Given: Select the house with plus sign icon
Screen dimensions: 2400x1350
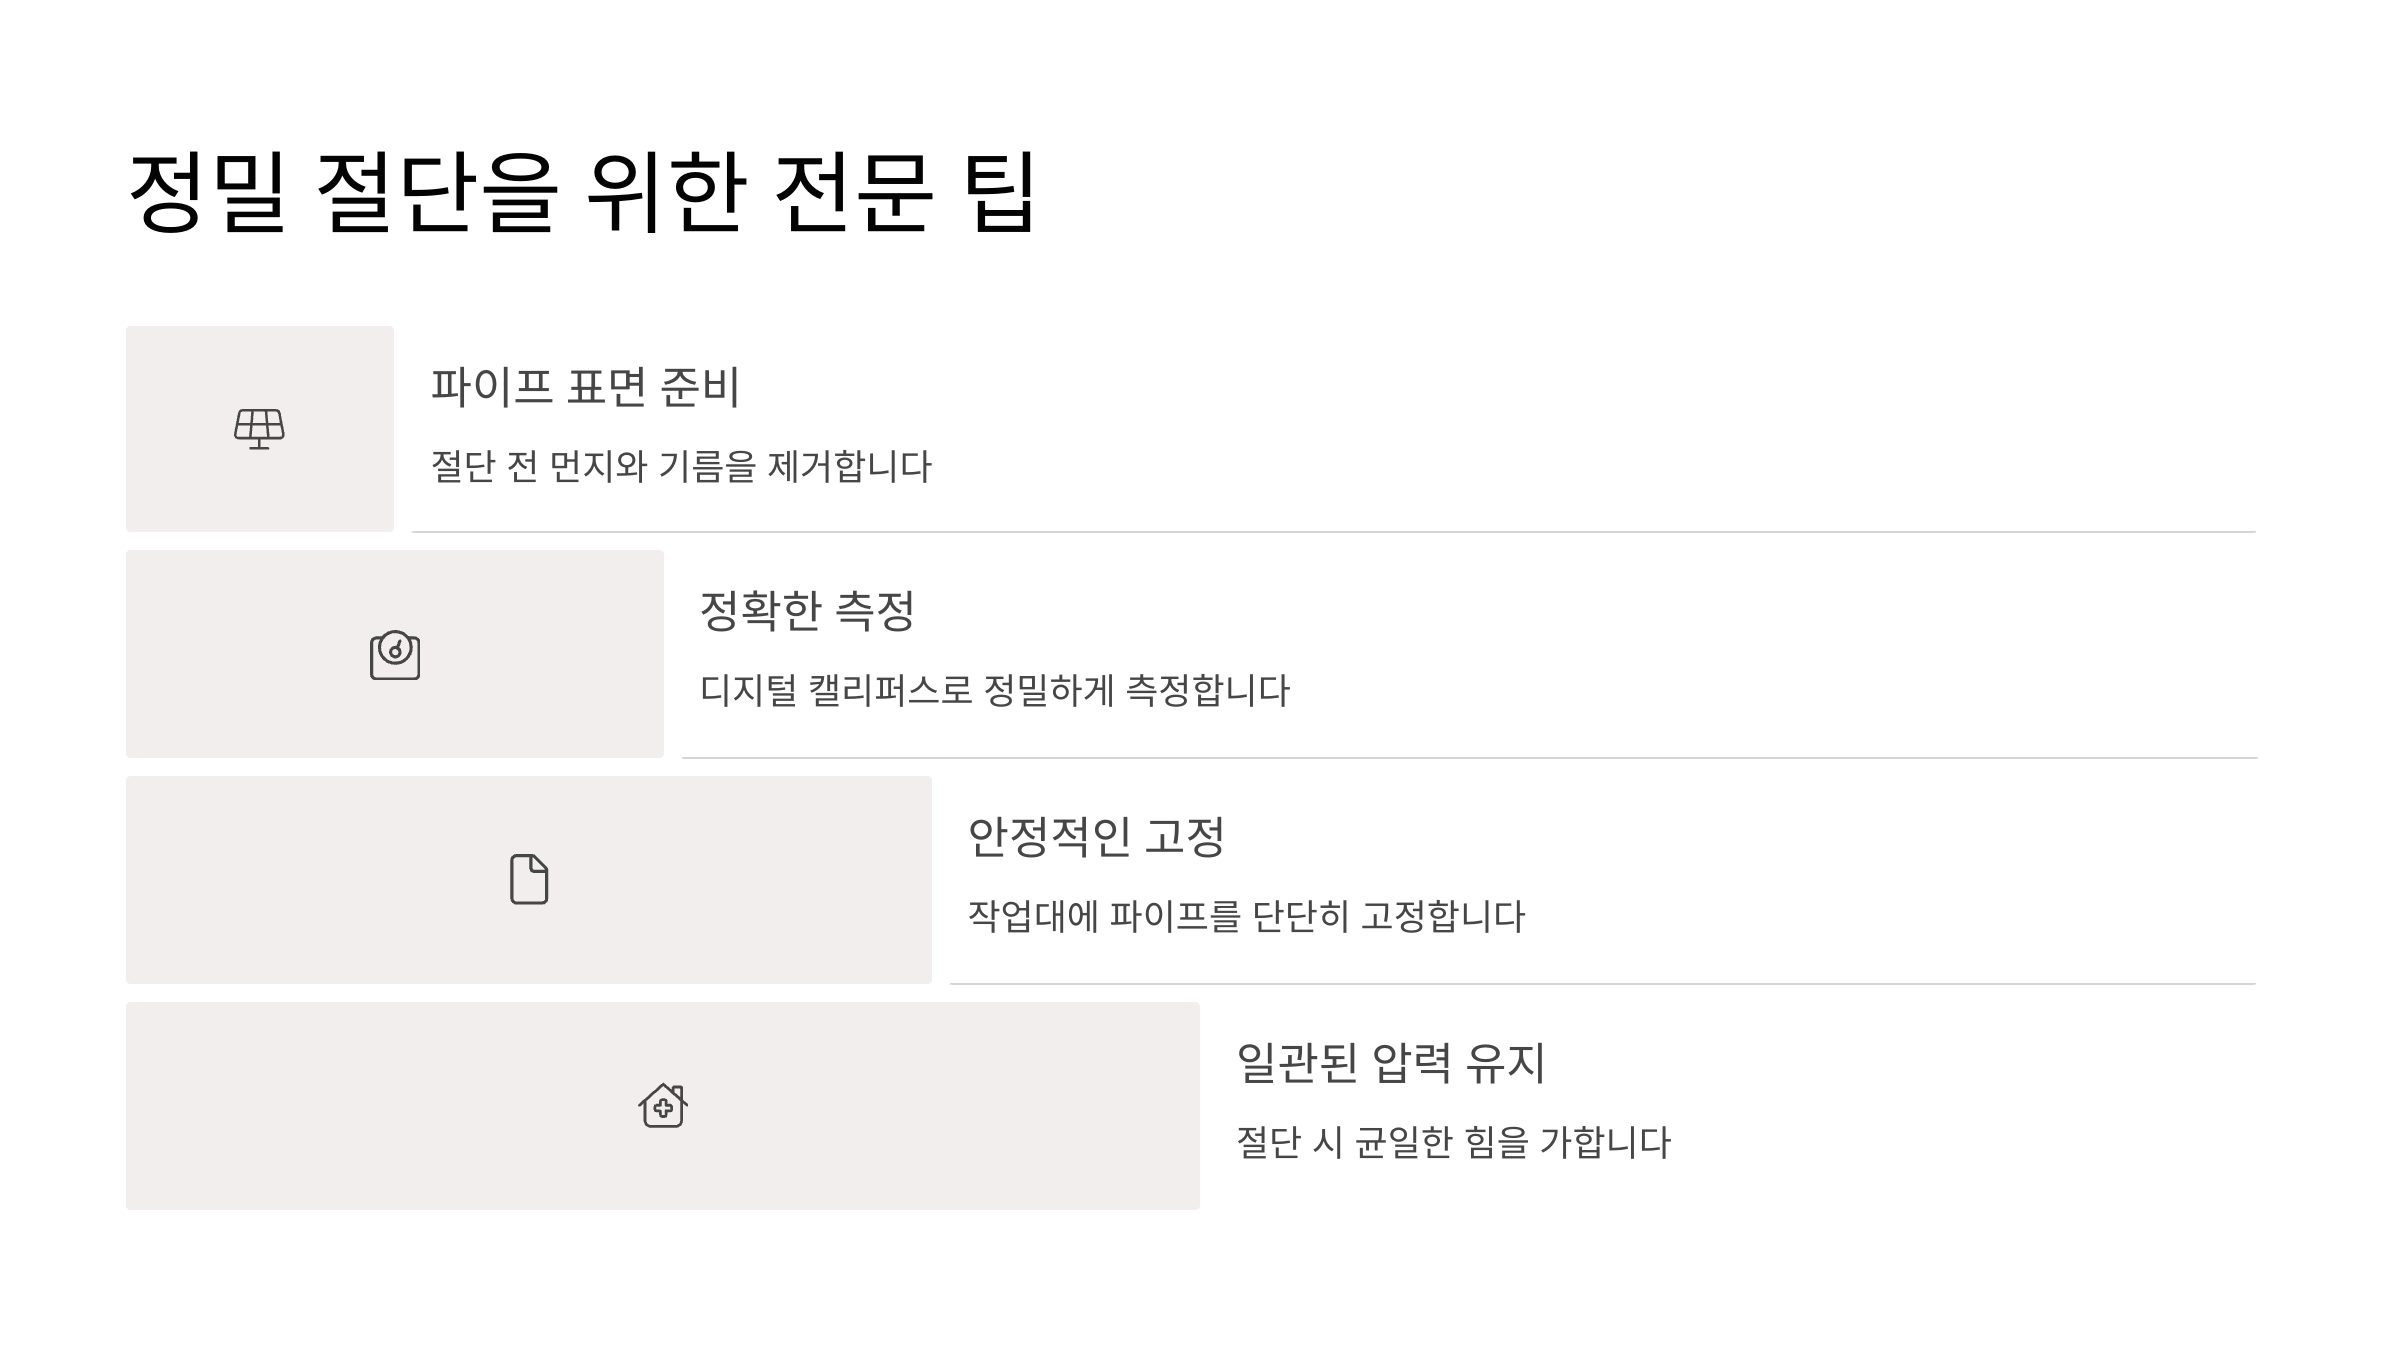Looking at the screenshot, I should [x=663, y=1106].
